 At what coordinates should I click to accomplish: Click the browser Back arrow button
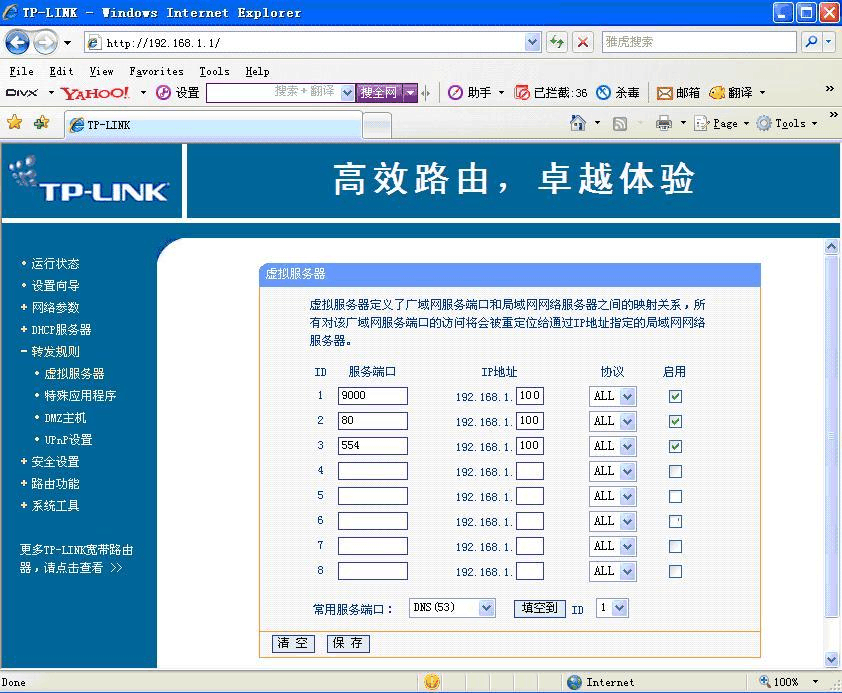click(18, 43)
